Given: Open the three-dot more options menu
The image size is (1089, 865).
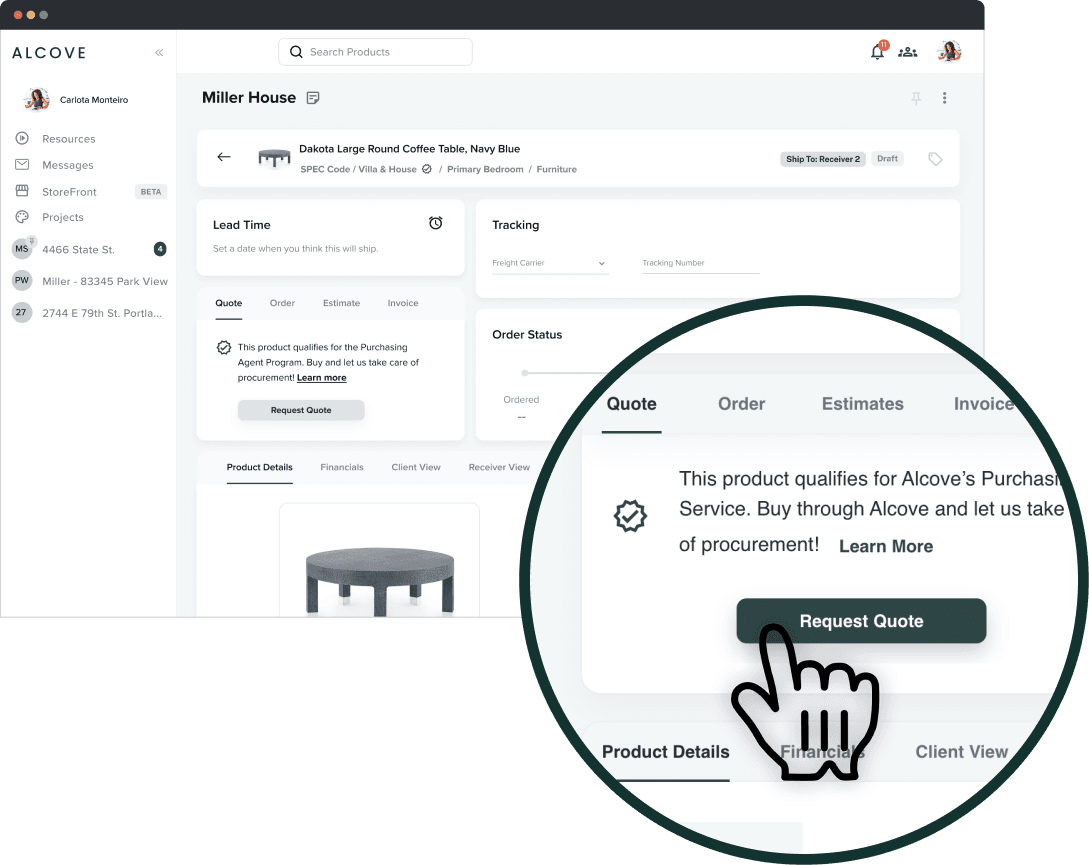Looking at the screenshot, I should tap(944, 98).
